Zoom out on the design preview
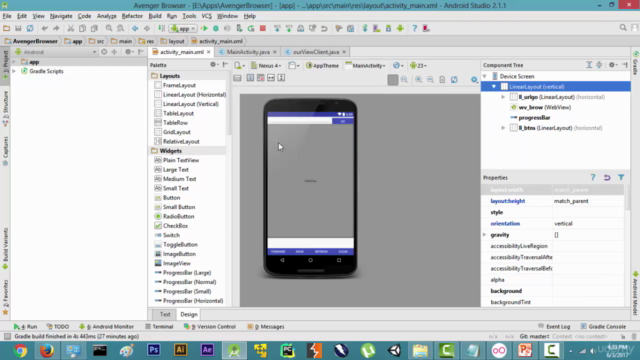 click(x=431, y=80)
